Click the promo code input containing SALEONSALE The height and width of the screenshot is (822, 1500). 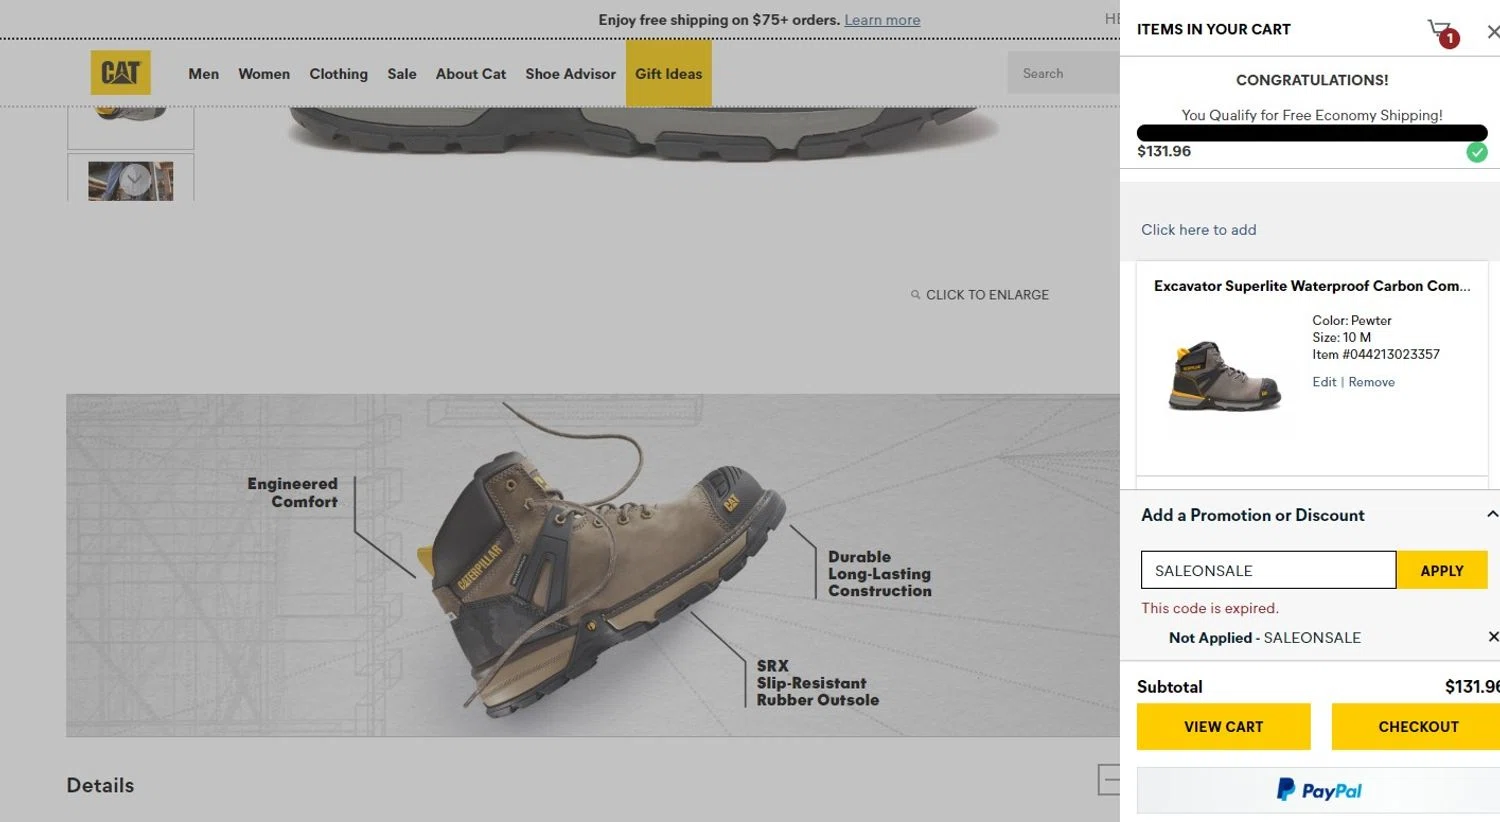[1268, 570]
